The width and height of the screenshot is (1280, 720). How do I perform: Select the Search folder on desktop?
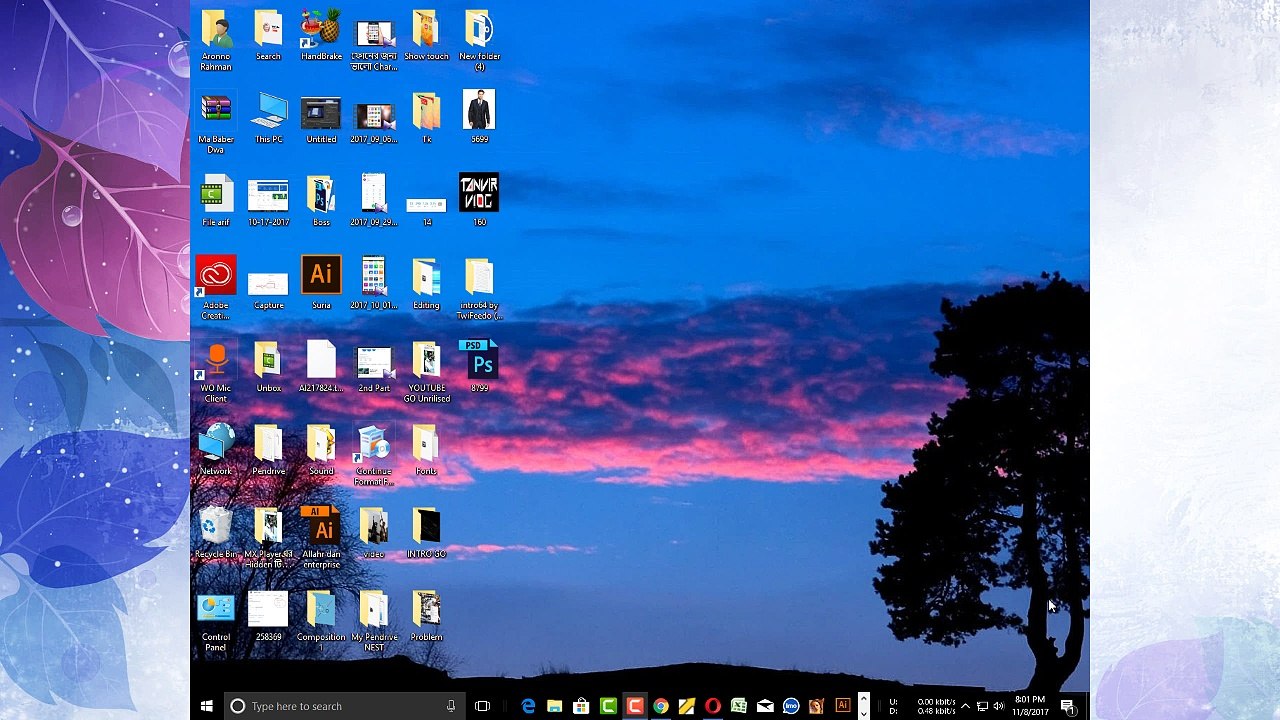tap(269, 30)
